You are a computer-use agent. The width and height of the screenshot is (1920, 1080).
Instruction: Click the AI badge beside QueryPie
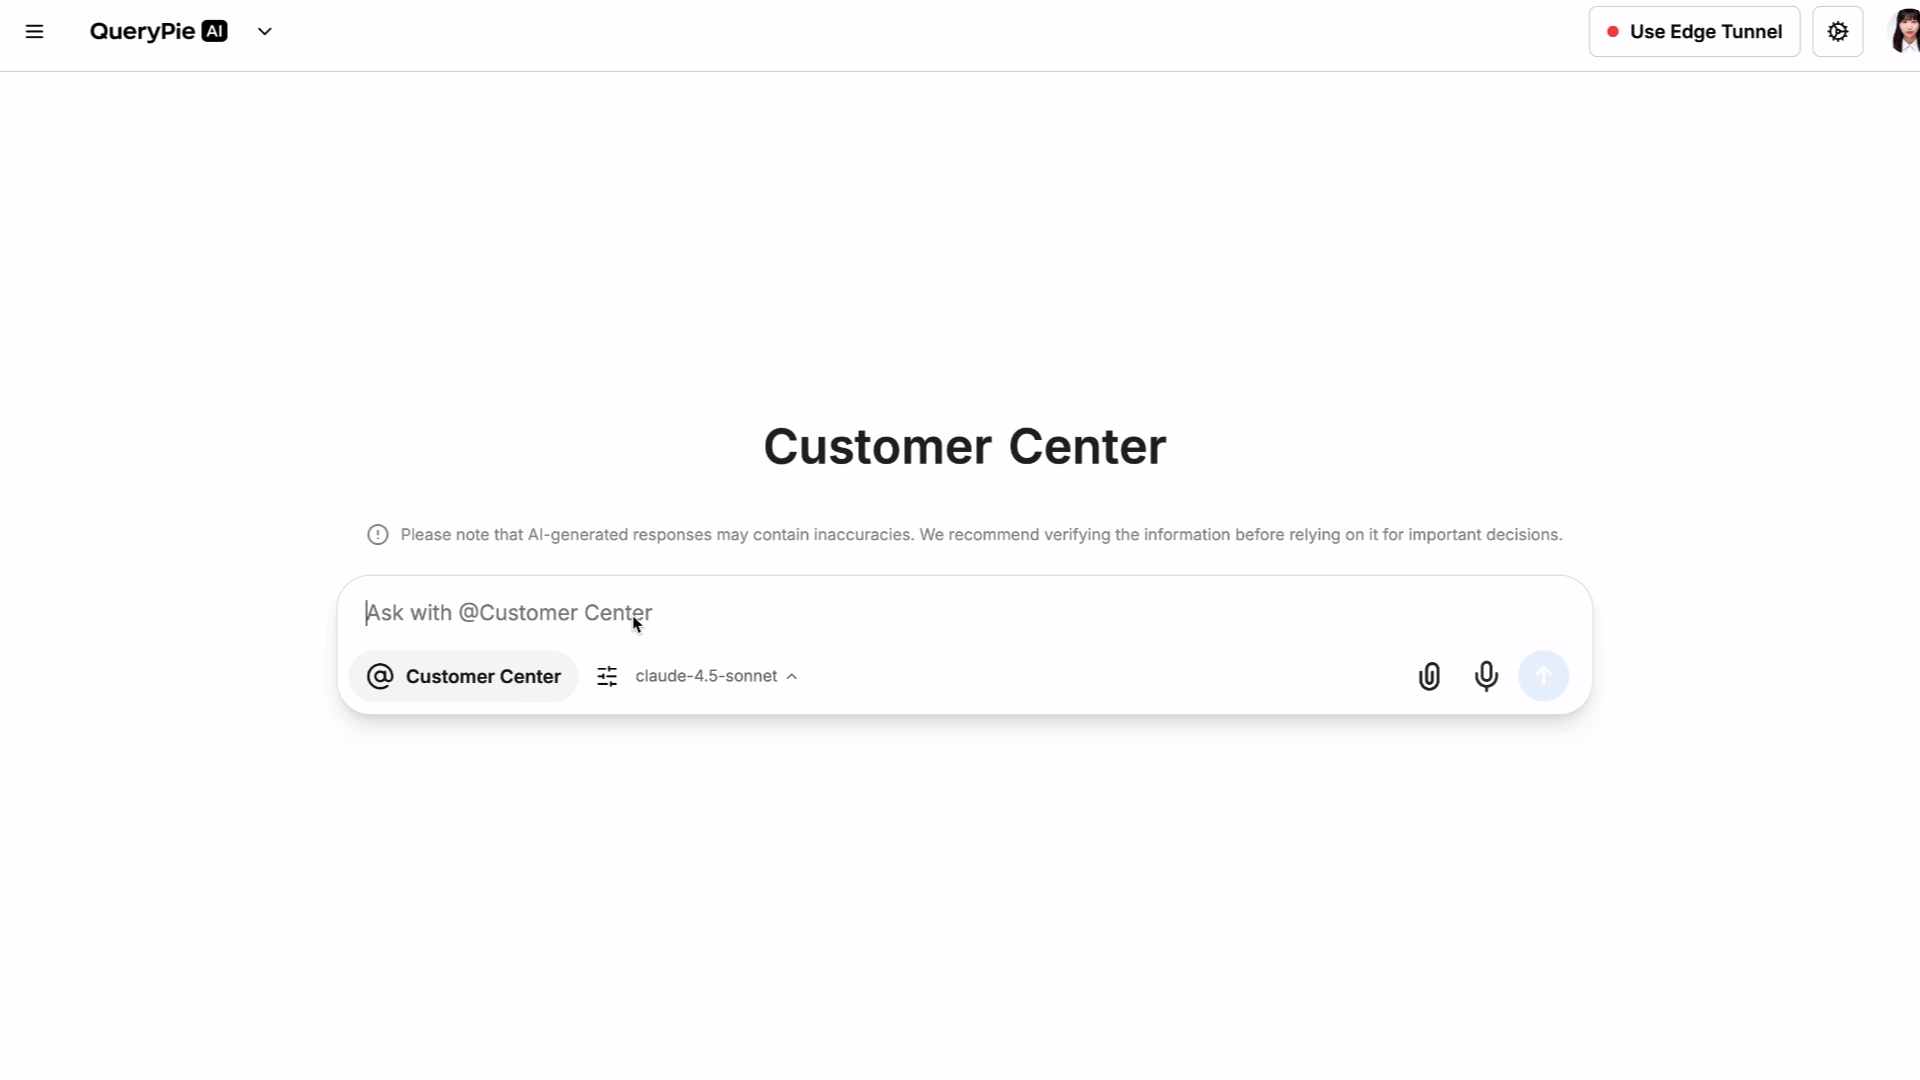point(214,31)
